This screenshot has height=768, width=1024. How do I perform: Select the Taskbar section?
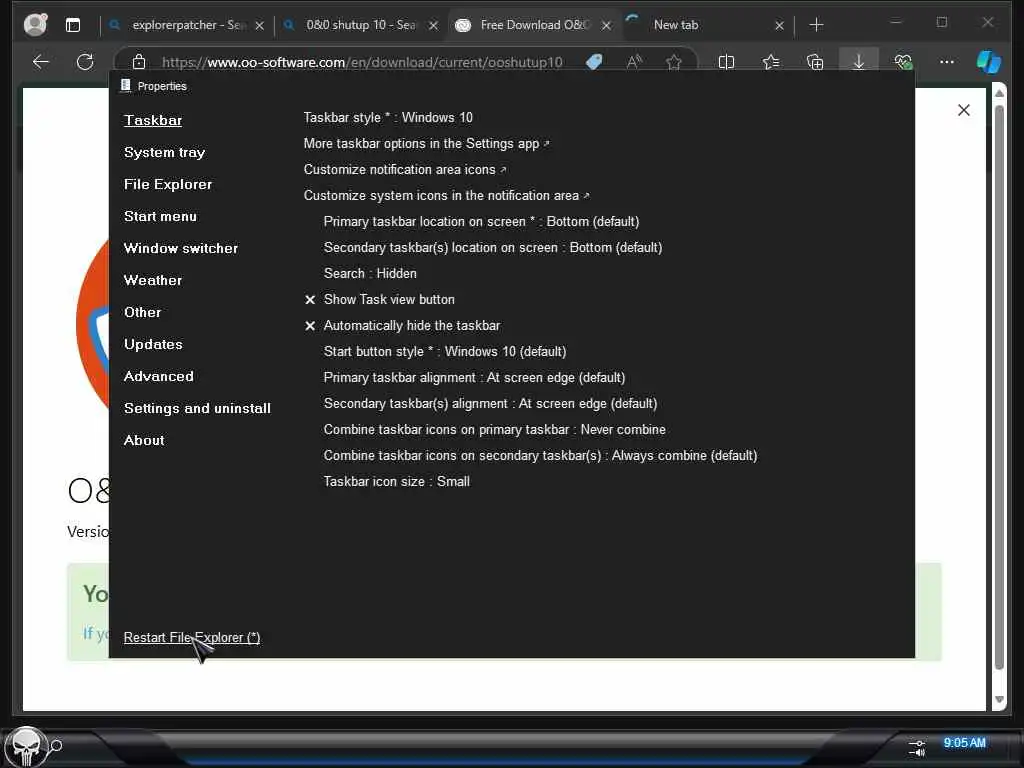153,120
